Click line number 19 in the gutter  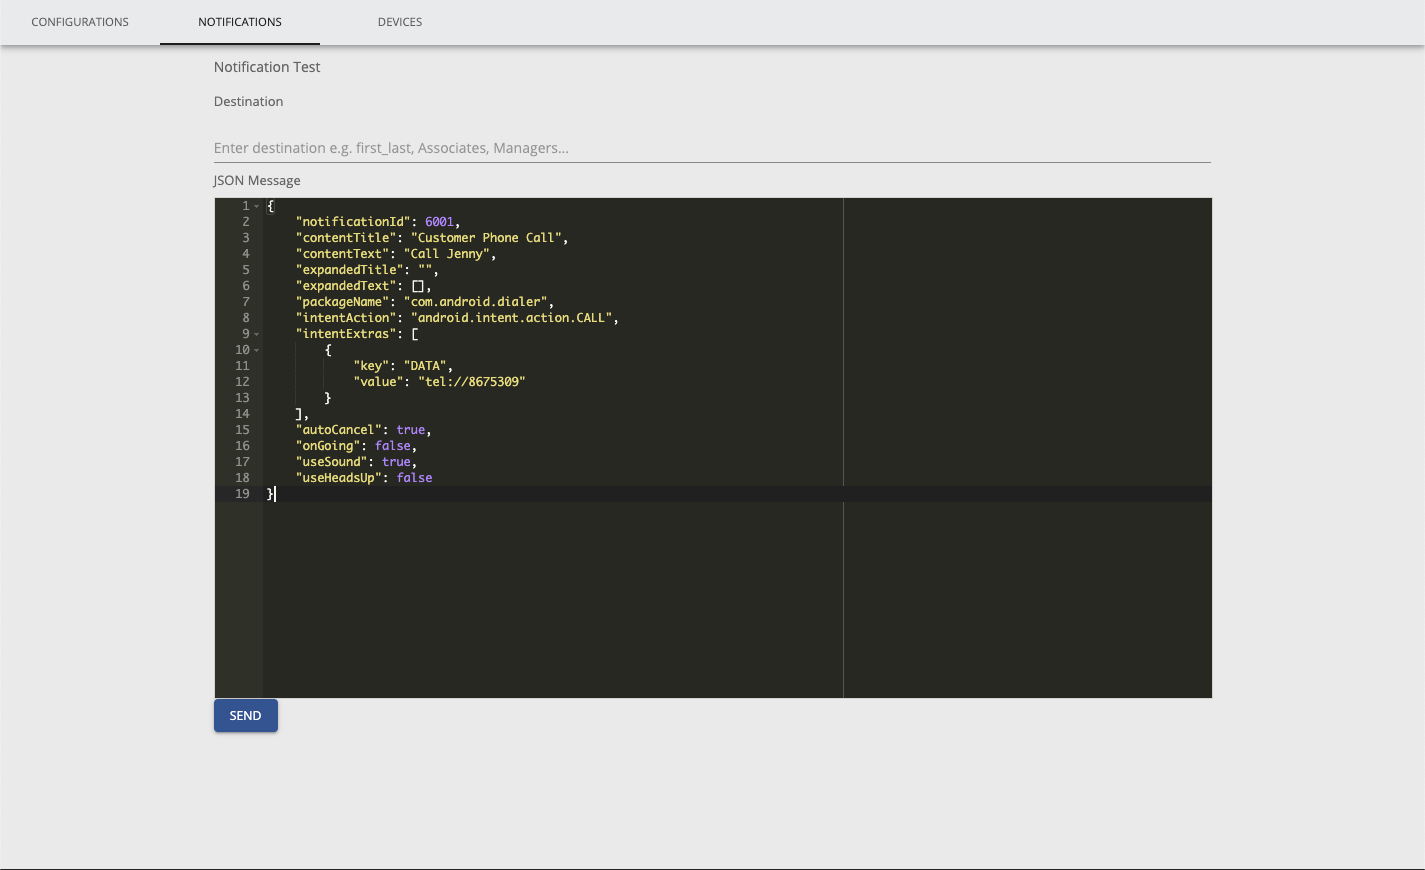tap(242, 494)
